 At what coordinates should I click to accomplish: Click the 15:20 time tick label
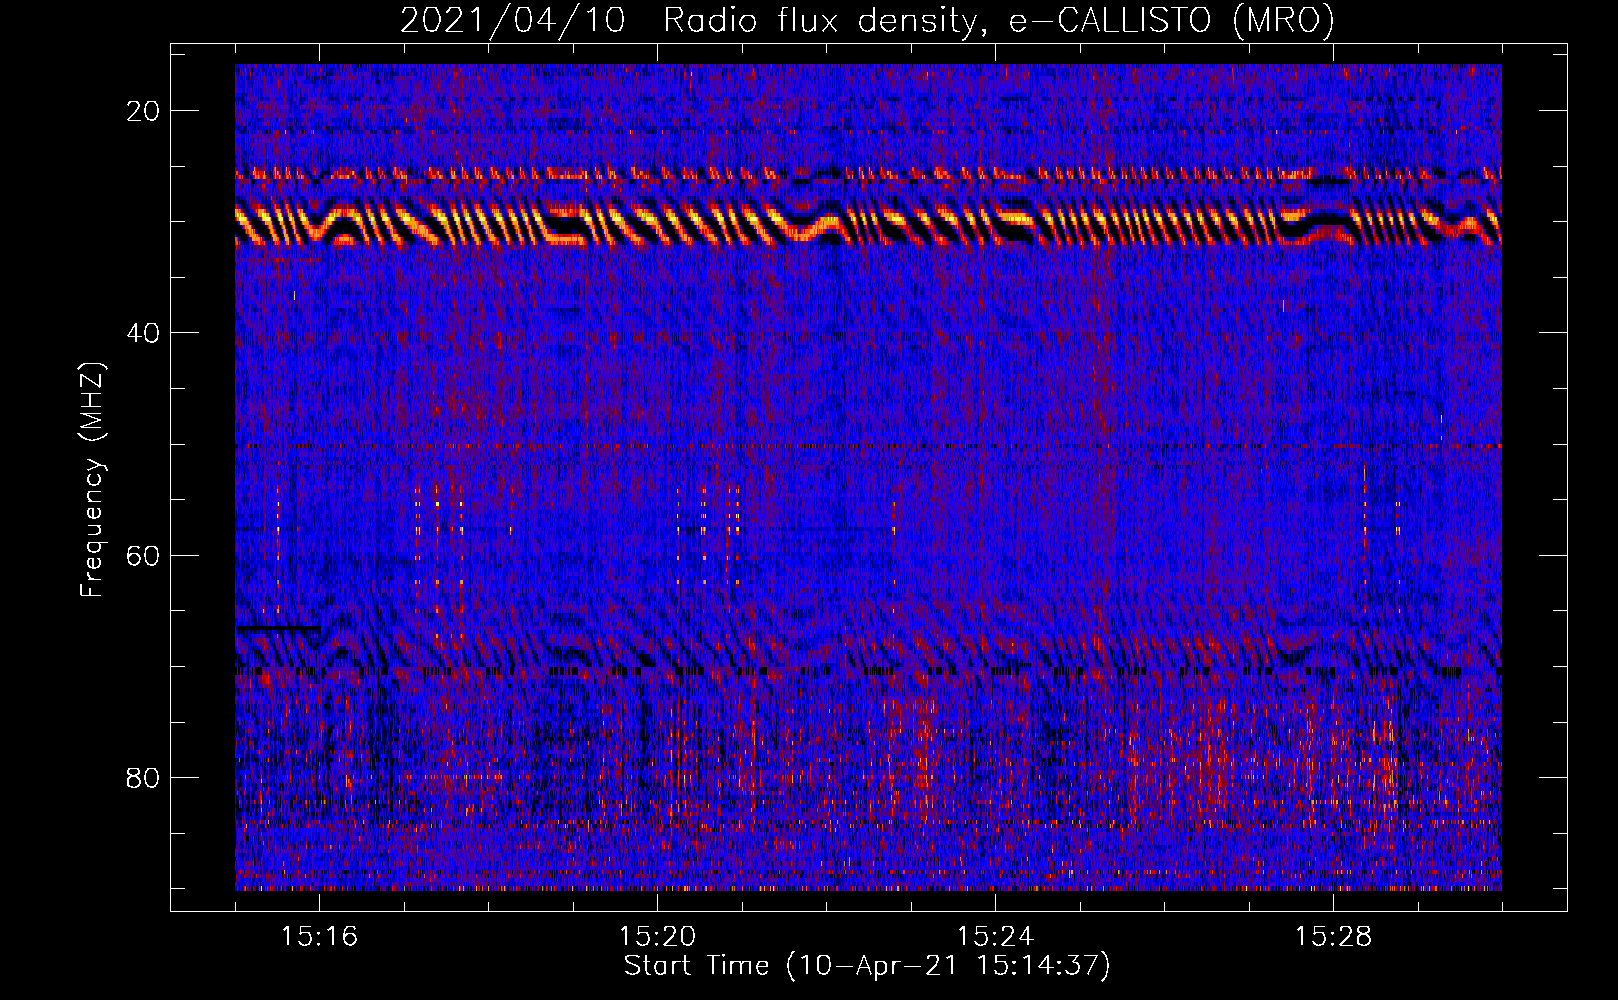pyautogui.click(x=657, y=936)
